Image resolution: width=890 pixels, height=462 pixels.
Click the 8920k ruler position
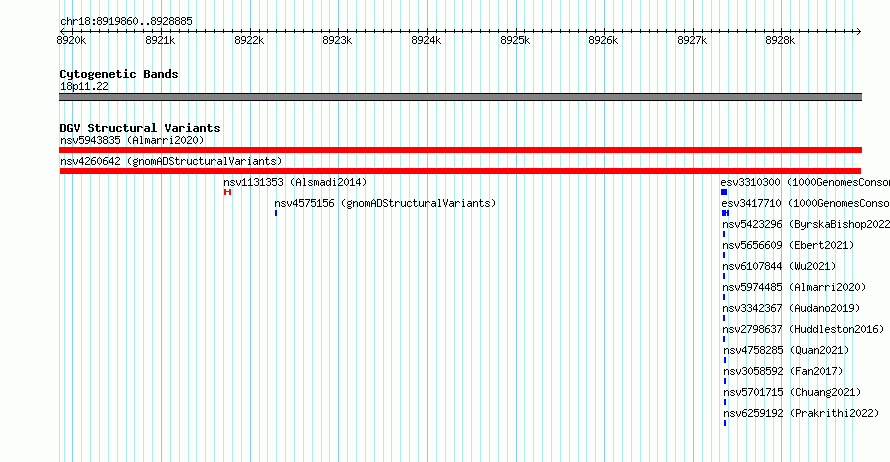tap(72, 40)
